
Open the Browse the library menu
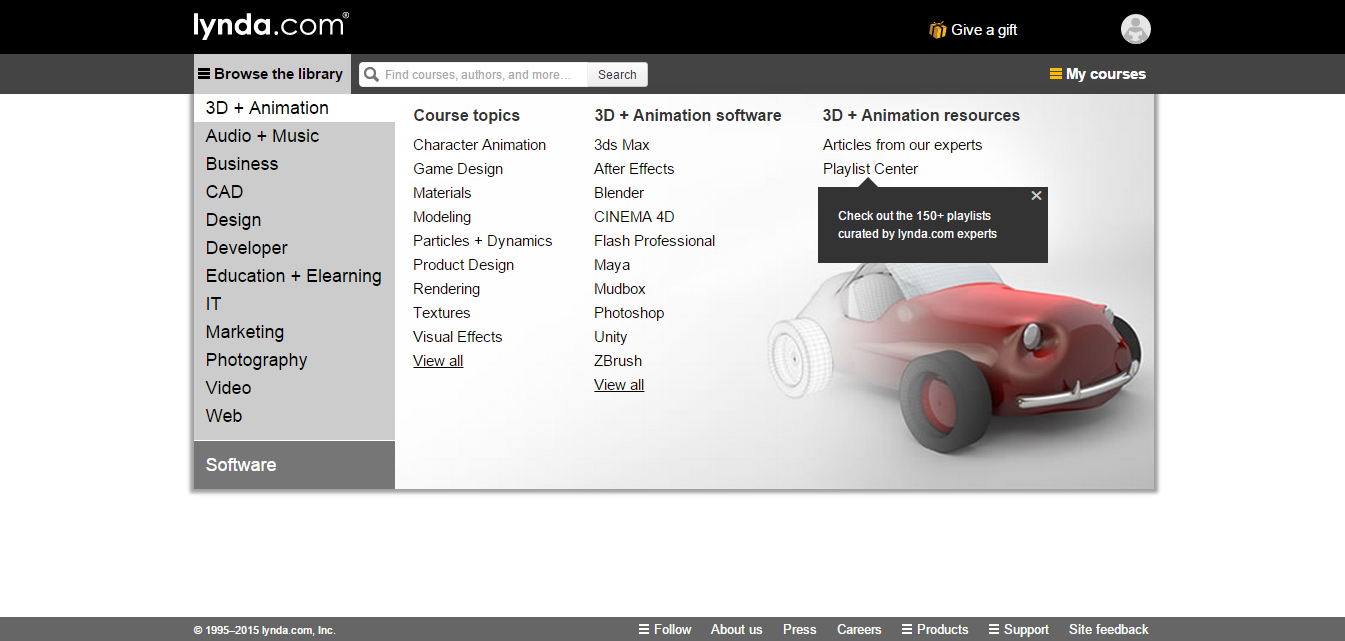(x=272, y=74)
